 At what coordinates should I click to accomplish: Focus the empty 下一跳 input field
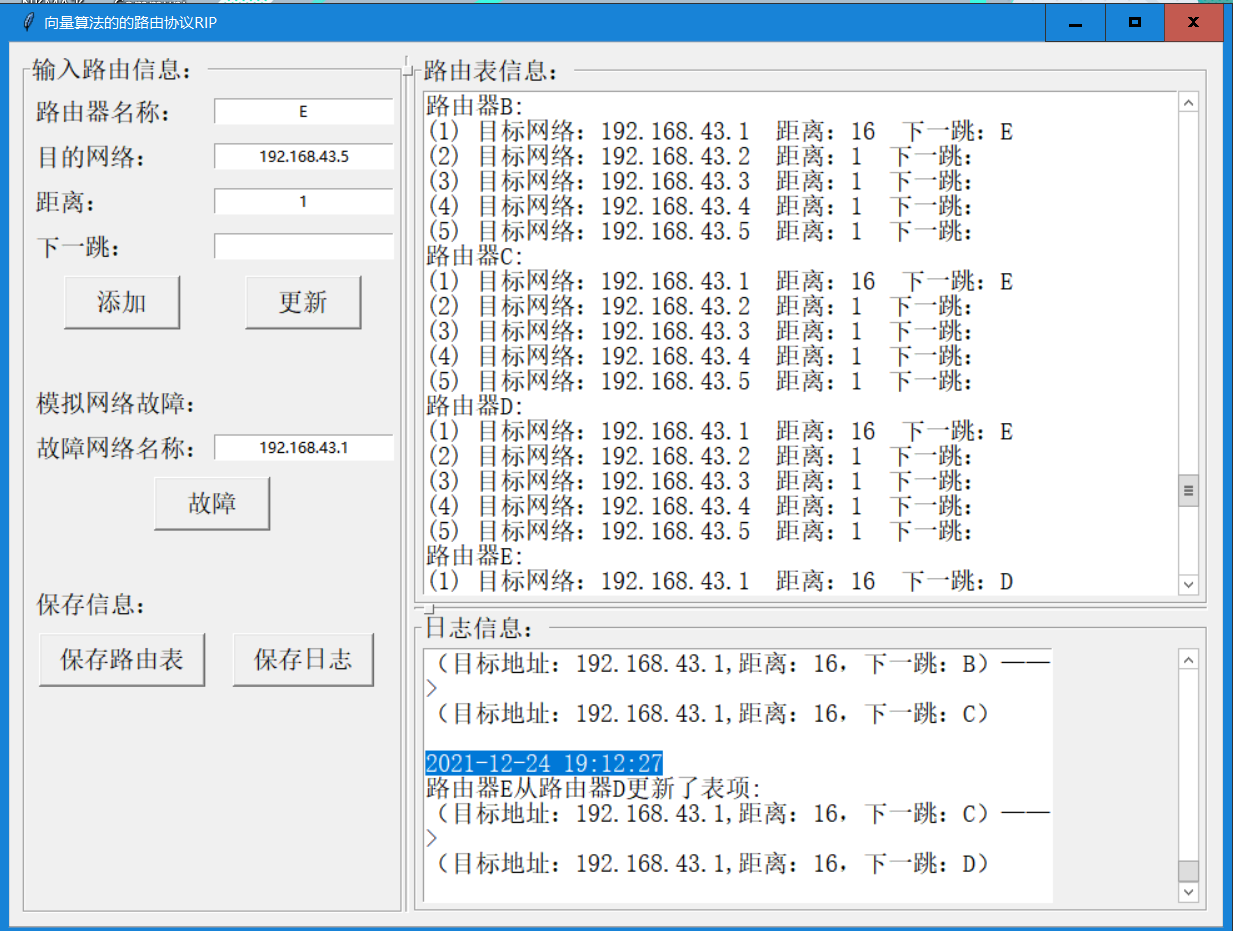point(304,247)
